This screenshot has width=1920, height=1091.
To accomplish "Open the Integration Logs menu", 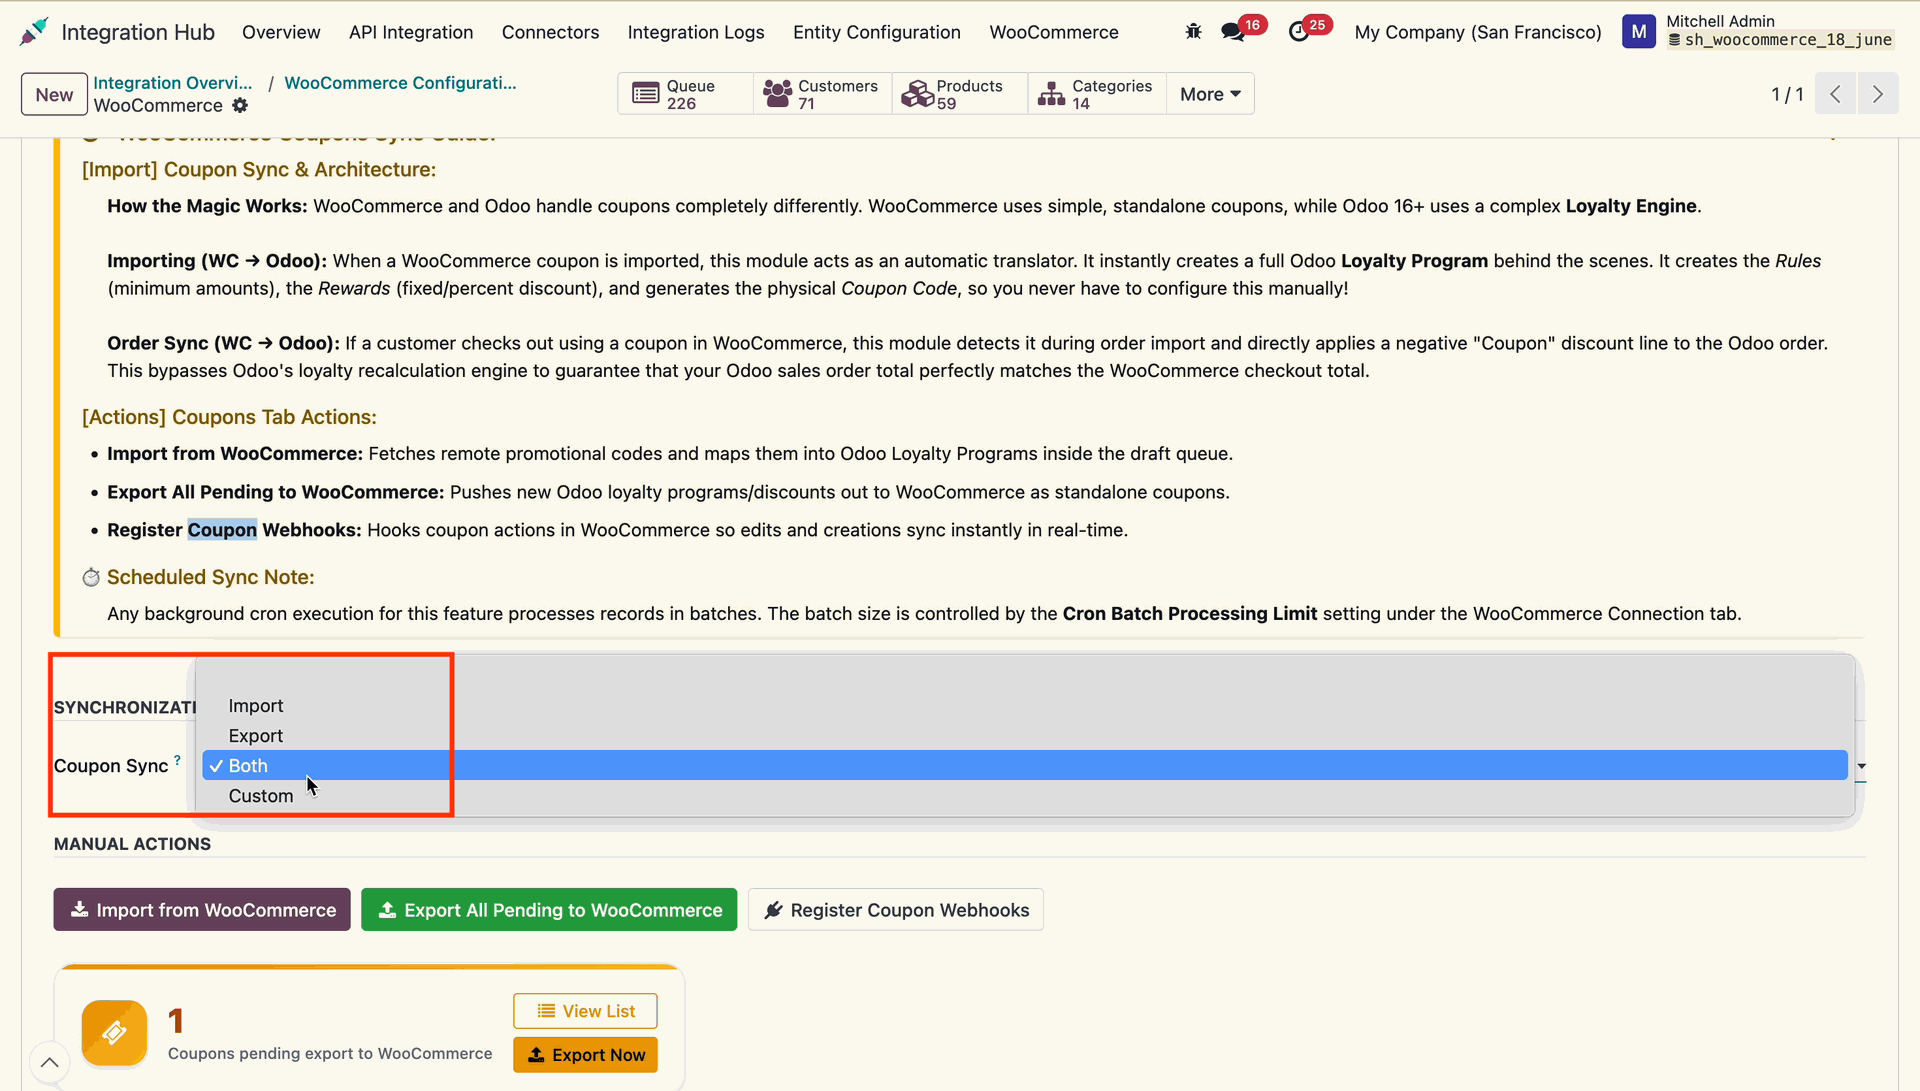I will pyautogui.click(x=696, y=32).
